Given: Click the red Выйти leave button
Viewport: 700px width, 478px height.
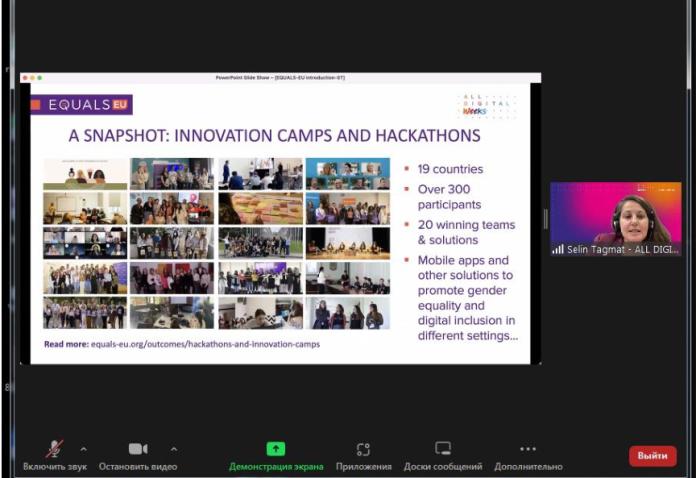Looking at the screenshot, I should point(652,456).
